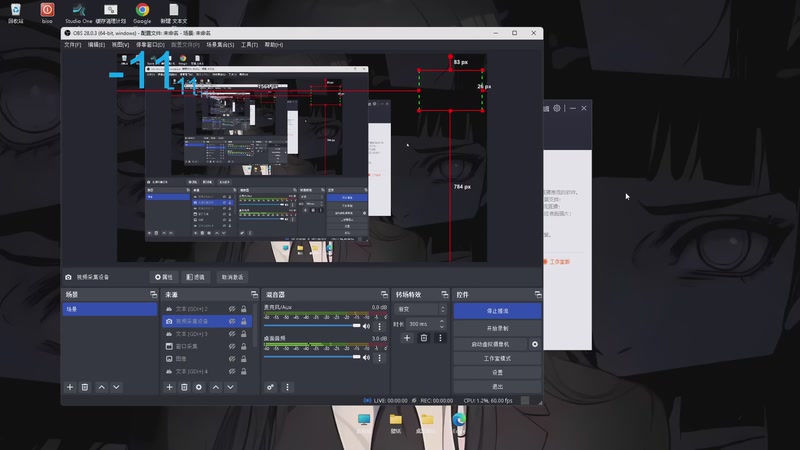
Task: Select the 场景 item in the scenes list
Action: pyautogui.click(x=110, y=309)
